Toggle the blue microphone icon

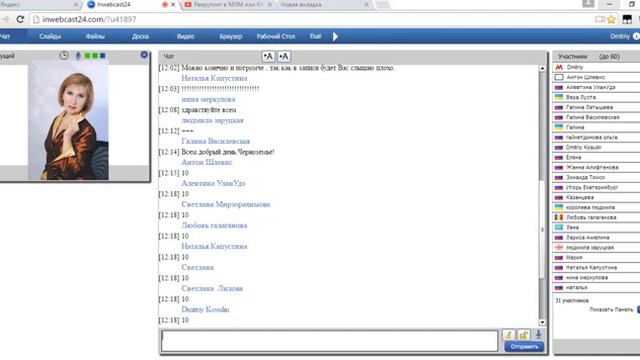point(78,56)
